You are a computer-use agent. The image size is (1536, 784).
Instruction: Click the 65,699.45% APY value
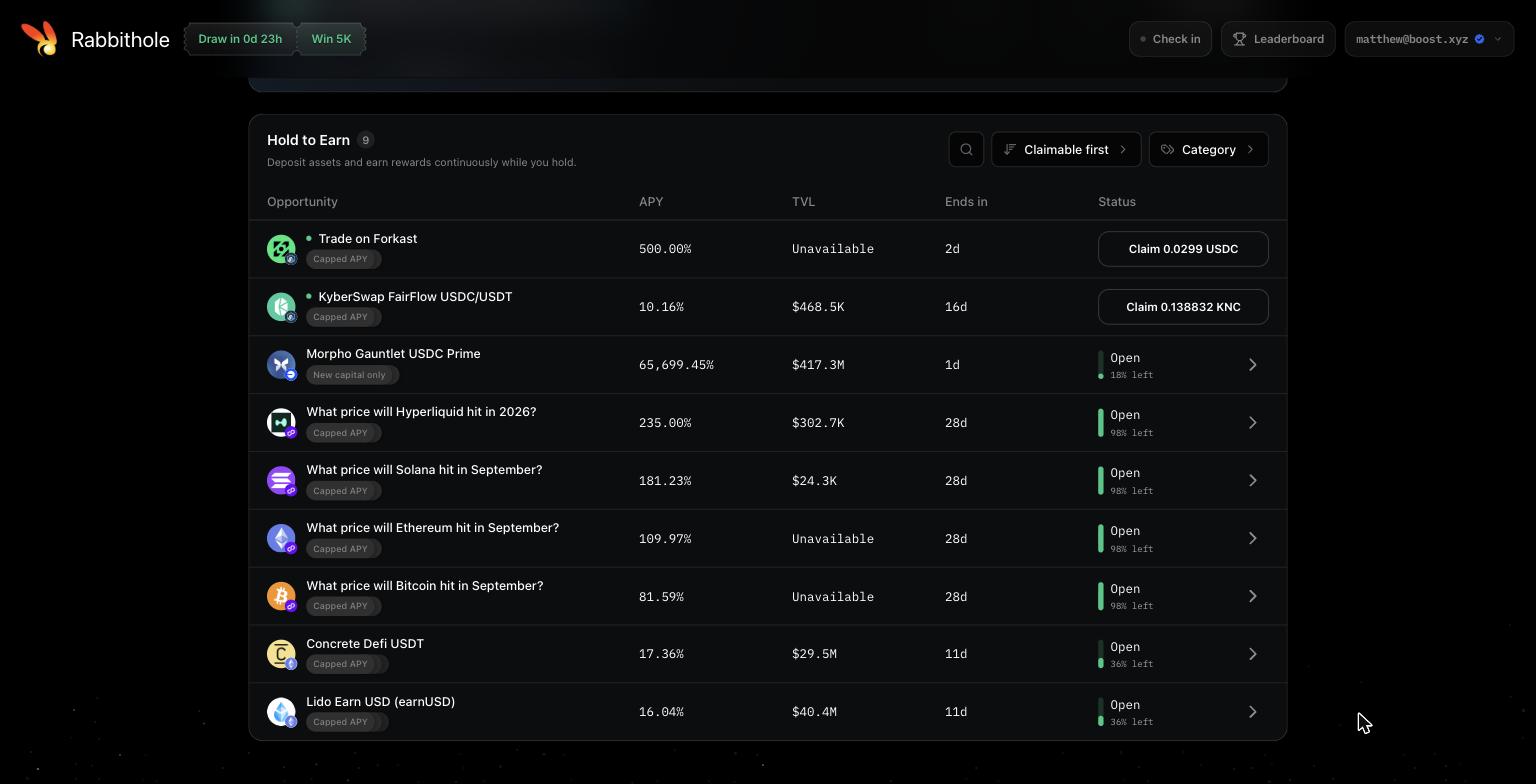click(676, 365)
